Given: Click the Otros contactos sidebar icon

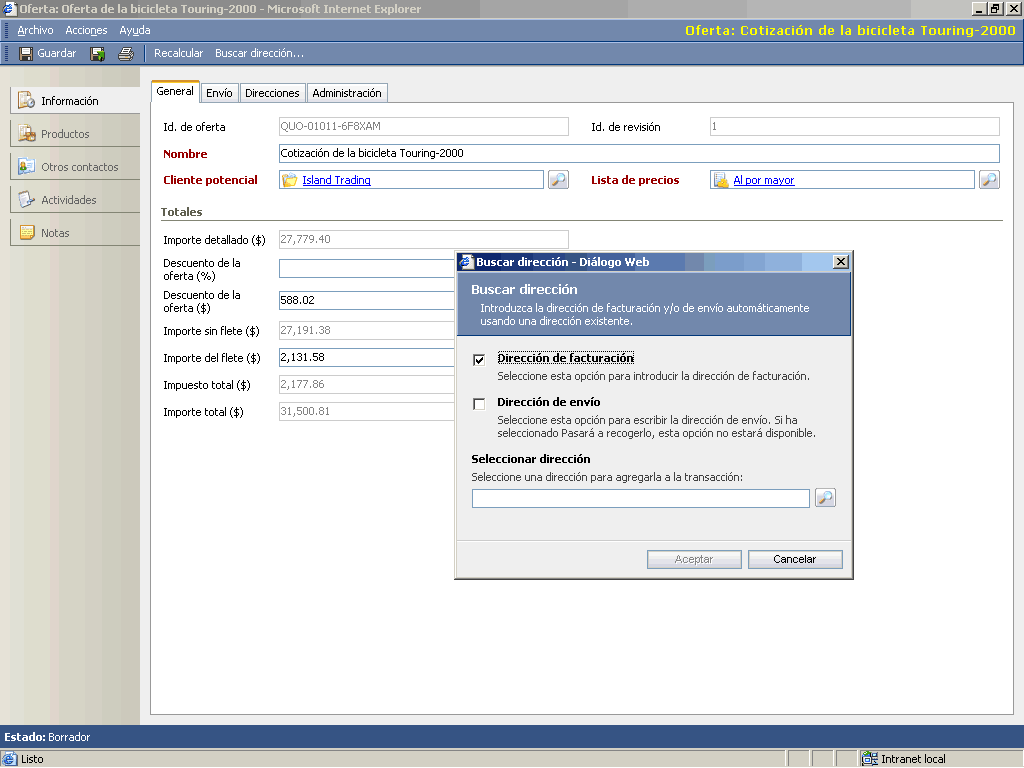Looking at the screenshot, I should pos(26,167).
